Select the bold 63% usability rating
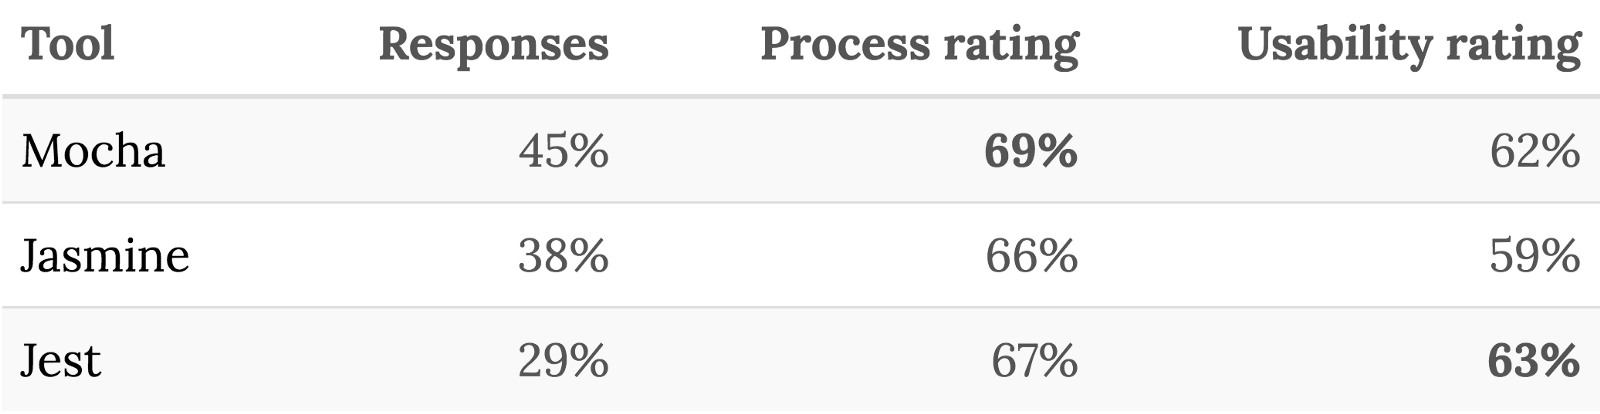The width and height of the screenshot is (1600, 414). pyautogui.click(x=1535, y=361)
